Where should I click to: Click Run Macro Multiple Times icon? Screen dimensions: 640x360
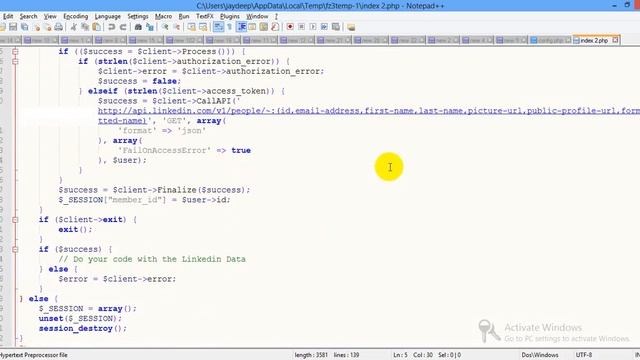pyautogui.click(x=324, y=27)
